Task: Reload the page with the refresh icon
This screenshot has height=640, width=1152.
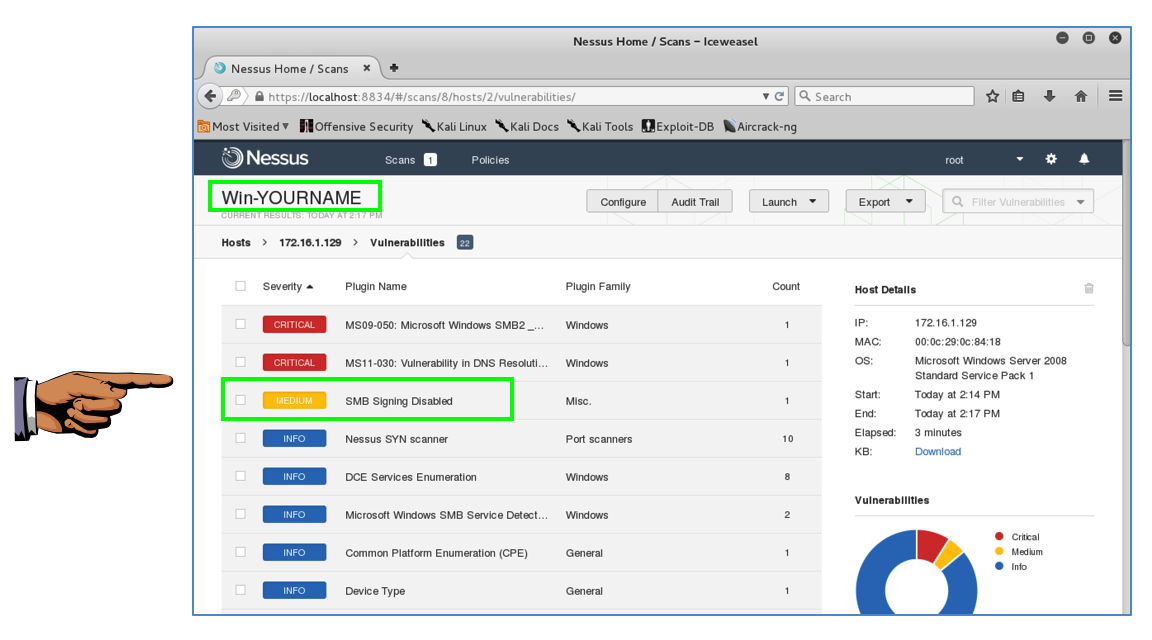Action: click(x=780, y=96)
